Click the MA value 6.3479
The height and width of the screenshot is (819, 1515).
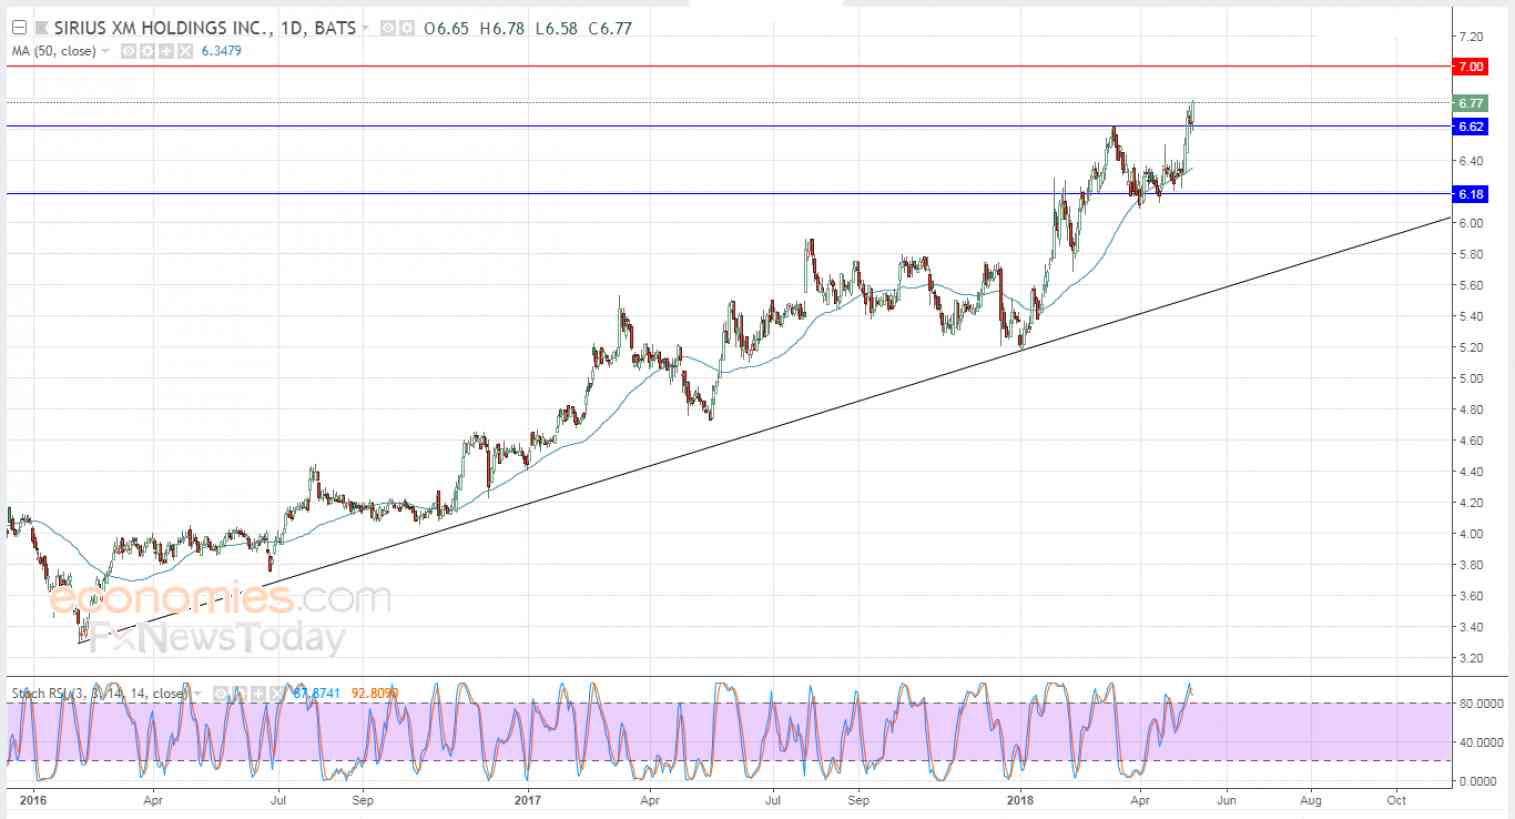pos(221,51)
